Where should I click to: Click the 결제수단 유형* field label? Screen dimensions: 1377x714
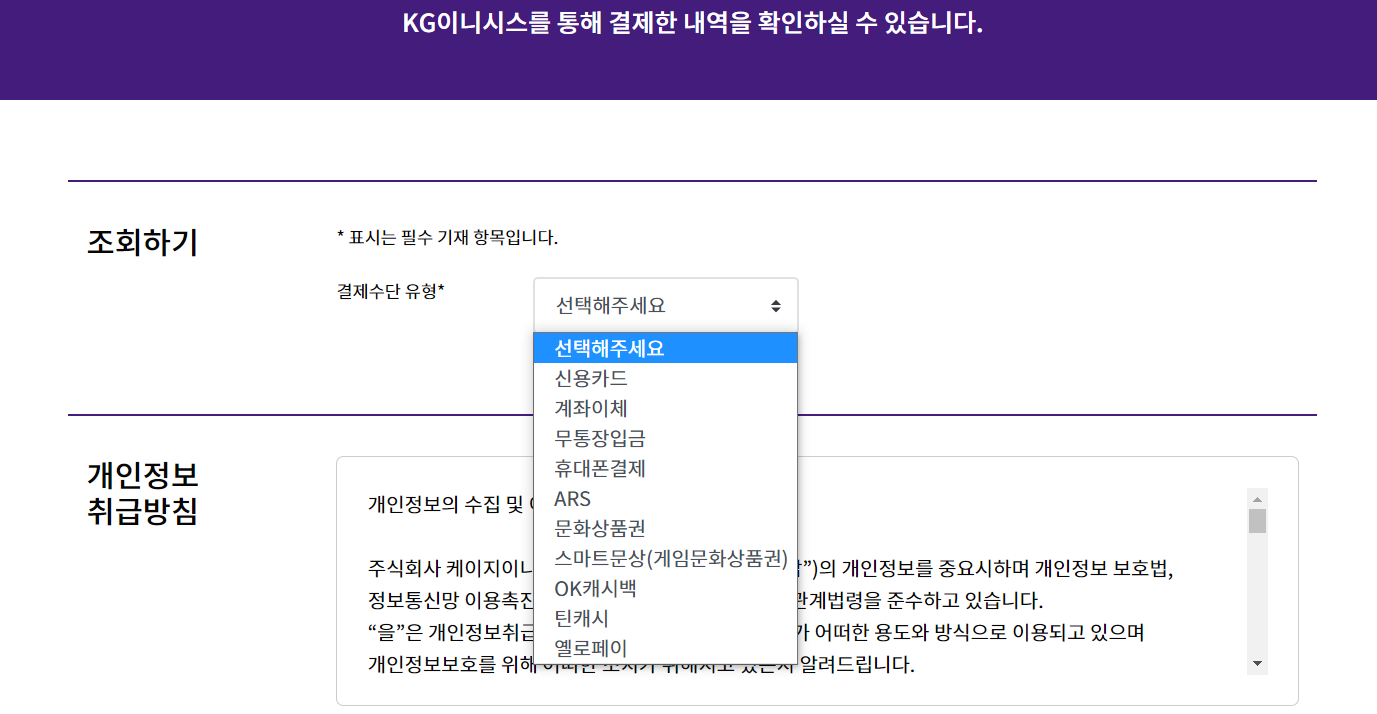coord(391,291)
